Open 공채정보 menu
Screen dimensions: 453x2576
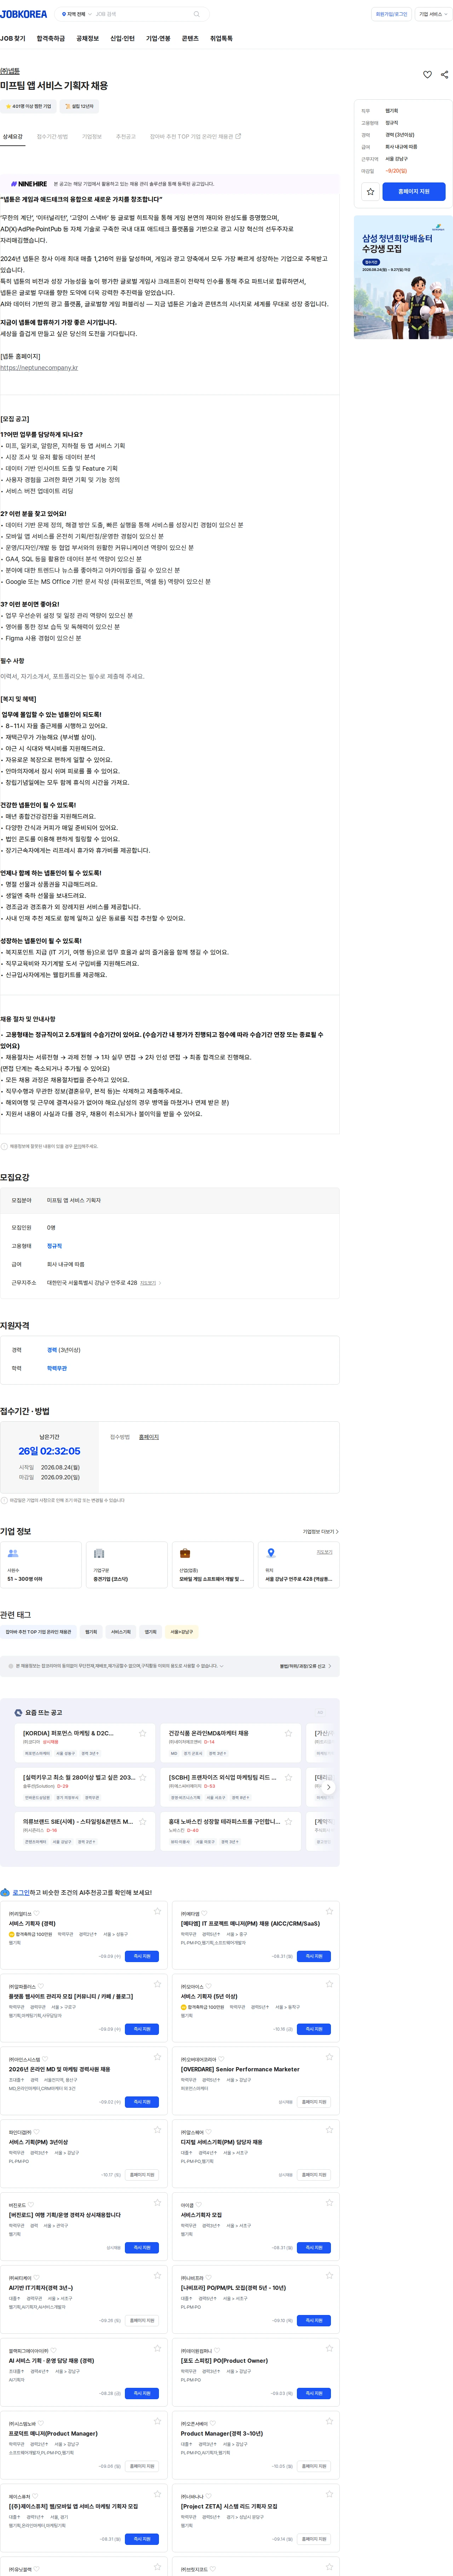pos(88,38)
